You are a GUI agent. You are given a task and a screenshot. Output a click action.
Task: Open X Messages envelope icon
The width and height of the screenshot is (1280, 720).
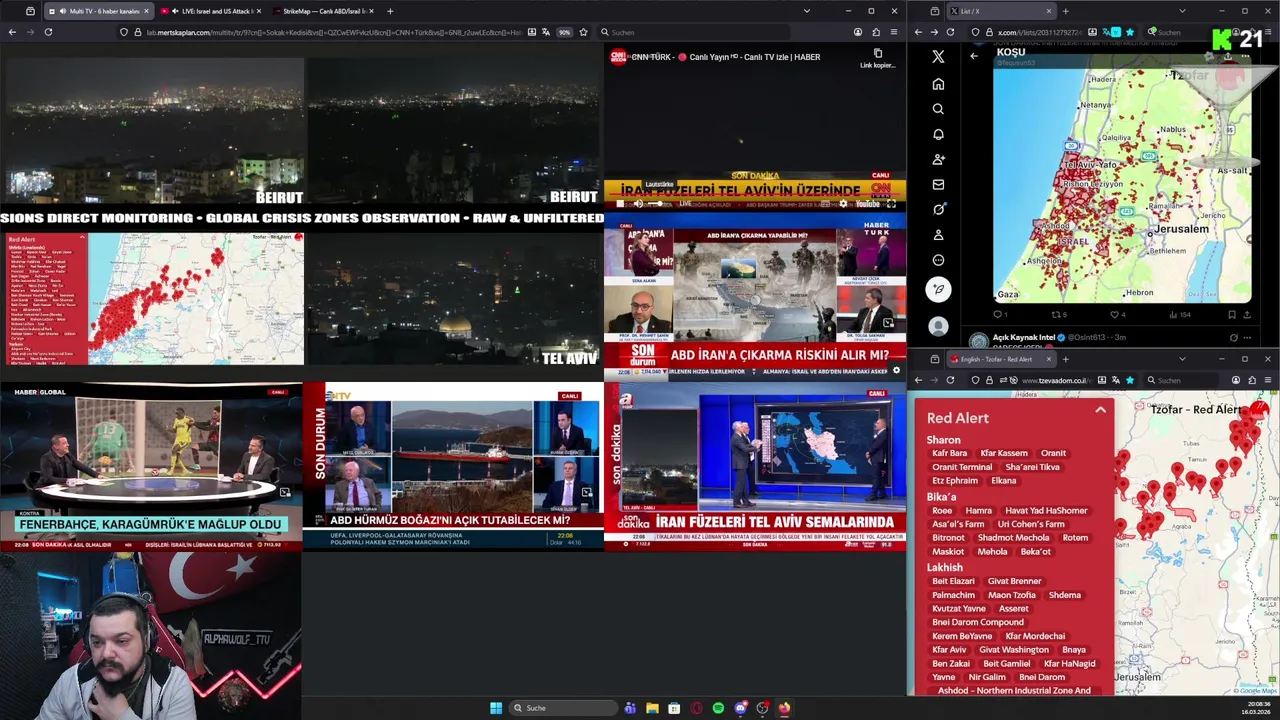pos(938,184)
